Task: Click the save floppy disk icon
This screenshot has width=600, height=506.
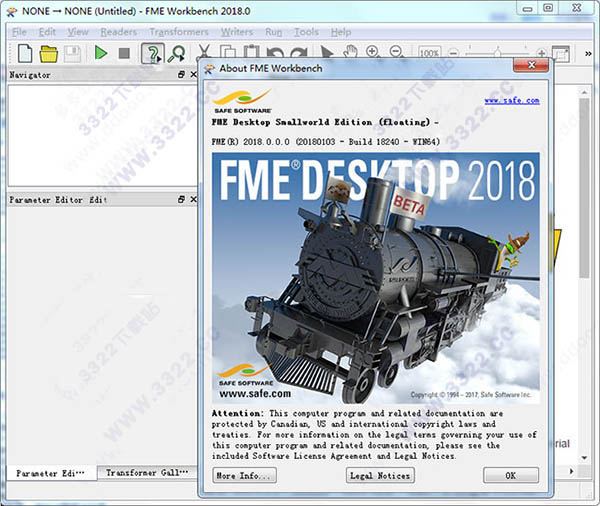Action: click(x=72, y=54)
